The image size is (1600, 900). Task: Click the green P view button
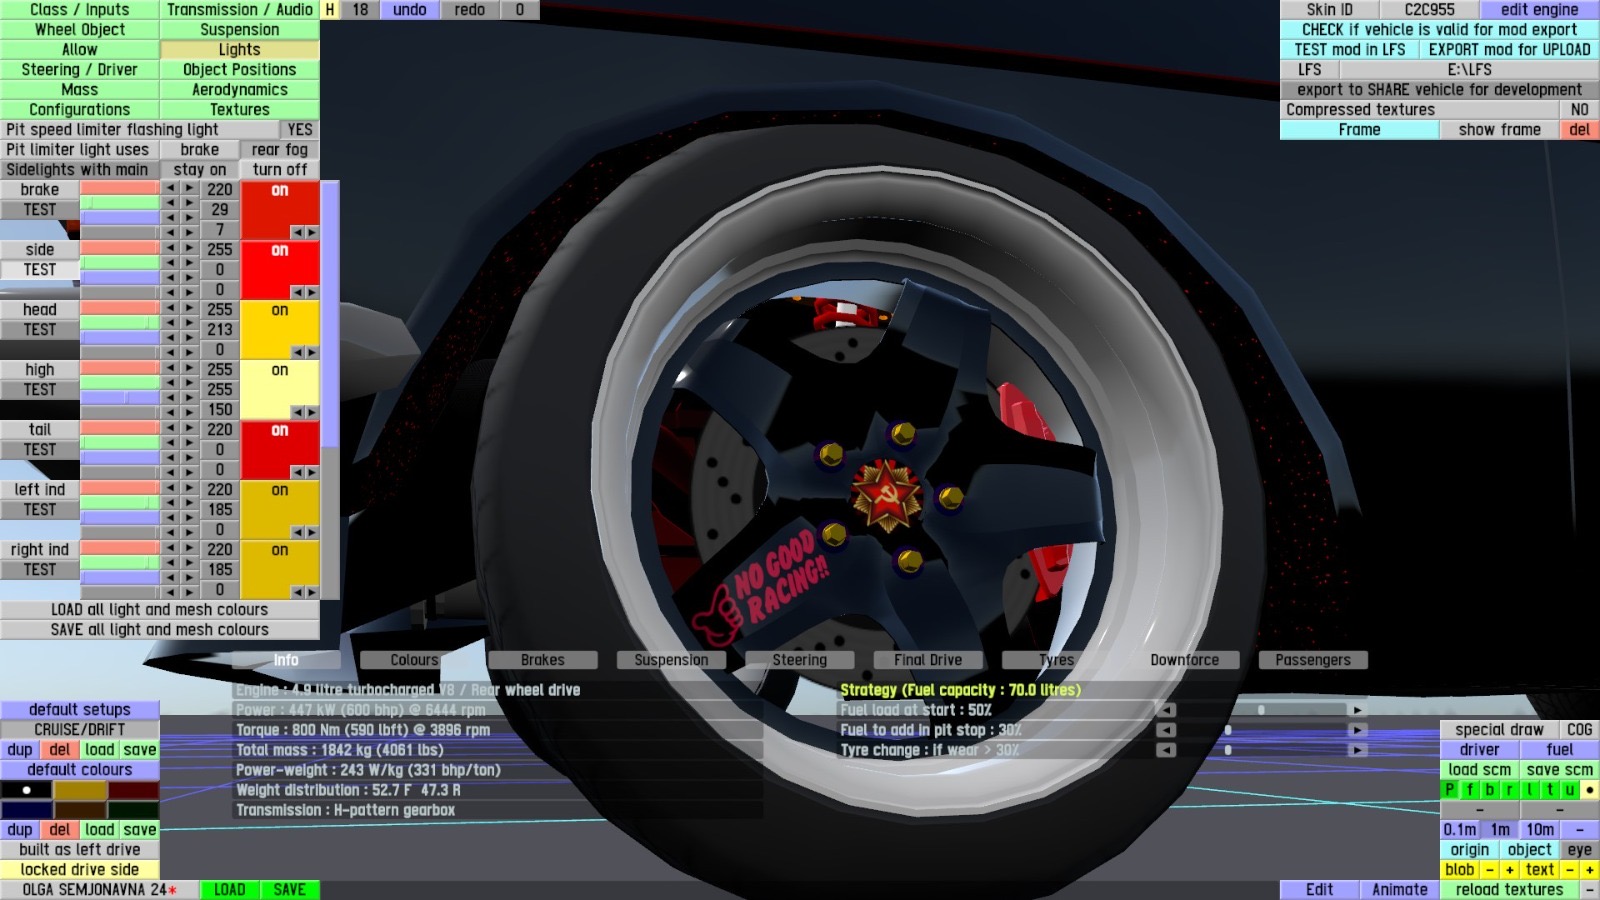coord(1450,789)
